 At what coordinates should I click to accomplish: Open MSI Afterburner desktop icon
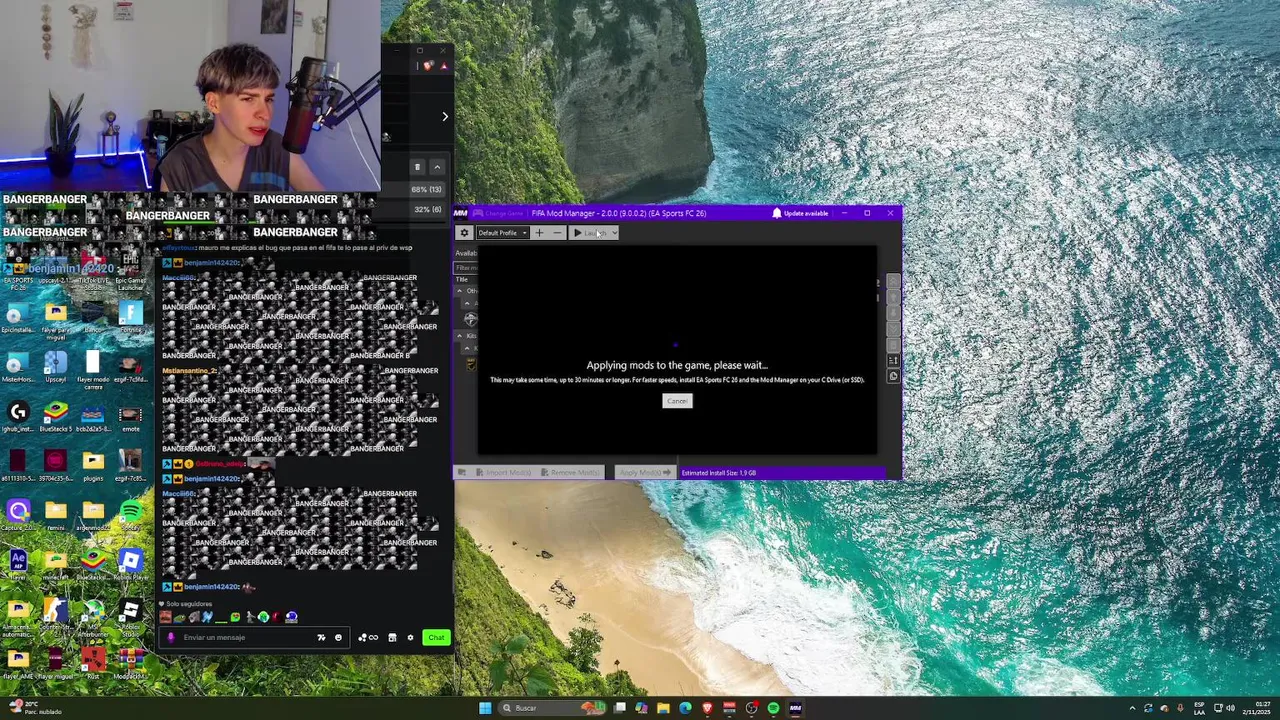(93, 617)
